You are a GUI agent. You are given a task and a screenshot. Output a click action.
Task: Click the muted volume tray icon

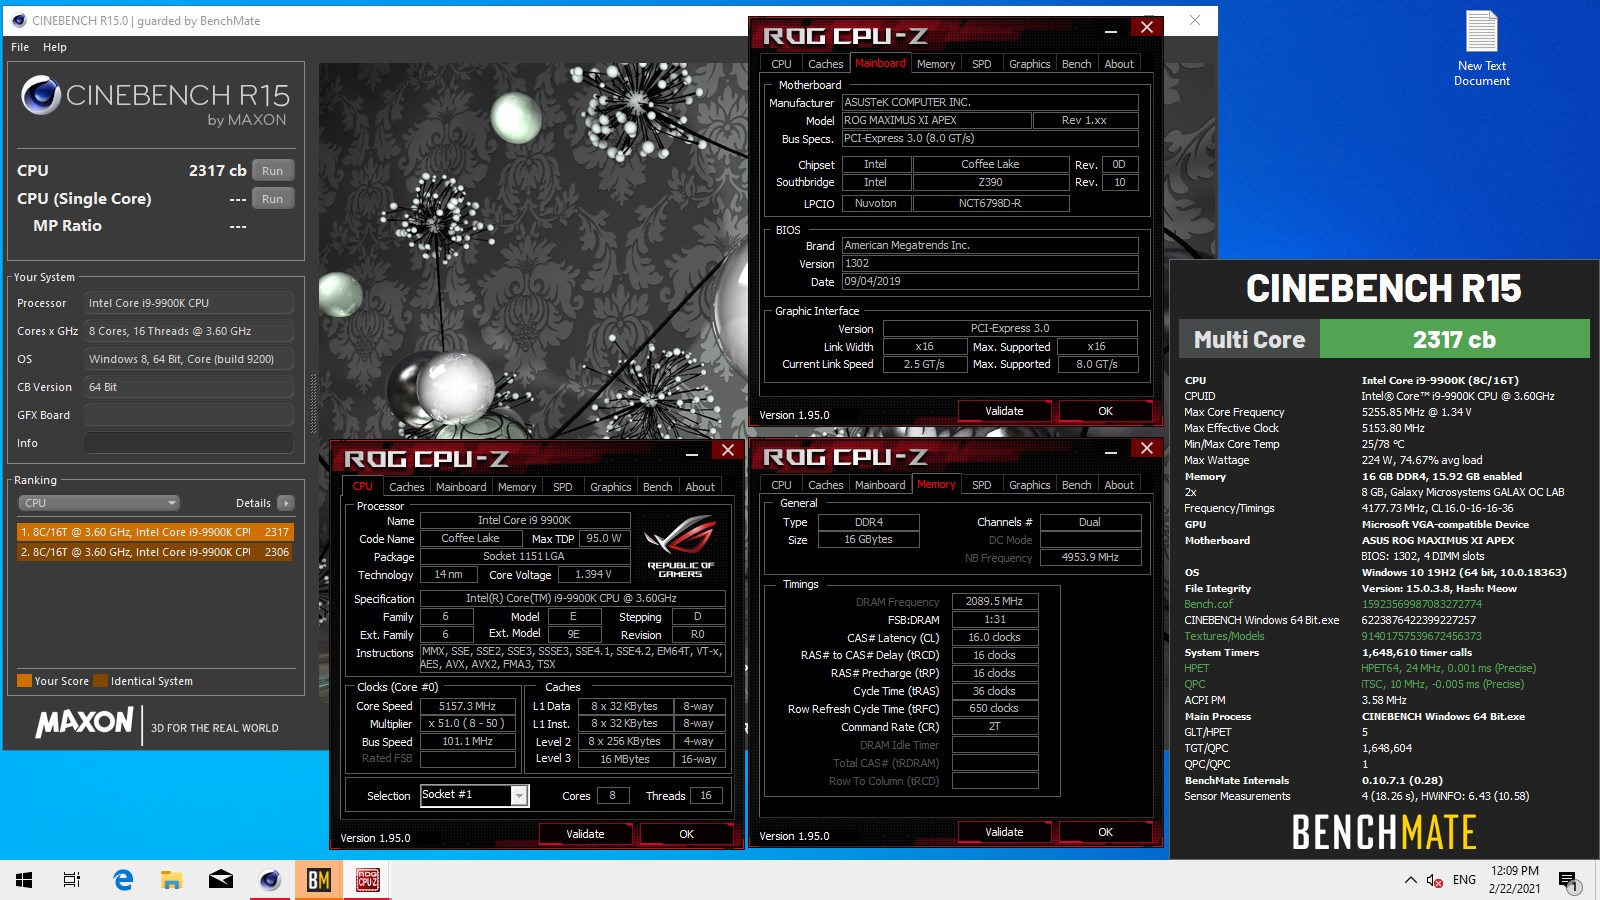click(1434, 880)
